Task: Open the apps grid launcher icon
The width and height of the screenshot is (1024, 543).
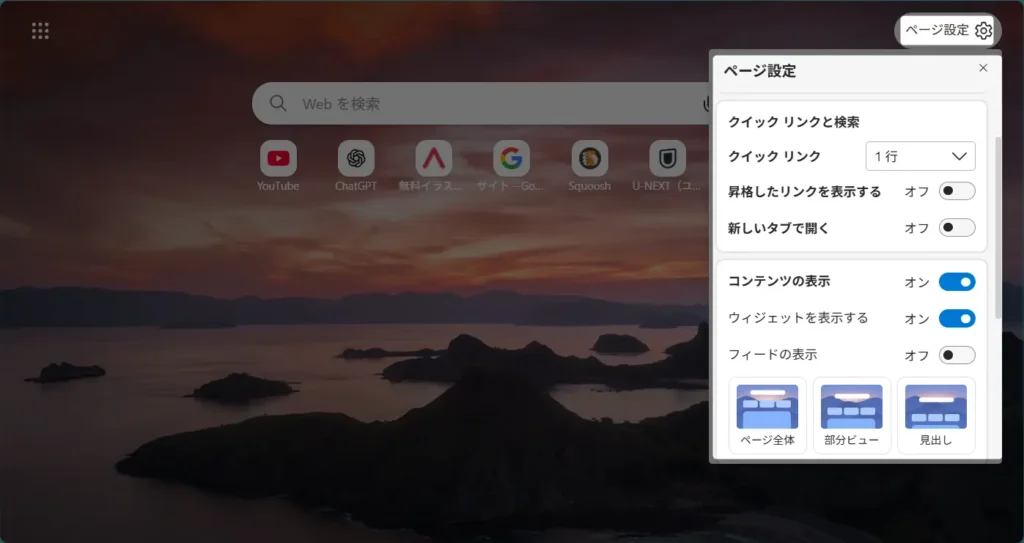Action: [40, 31]
